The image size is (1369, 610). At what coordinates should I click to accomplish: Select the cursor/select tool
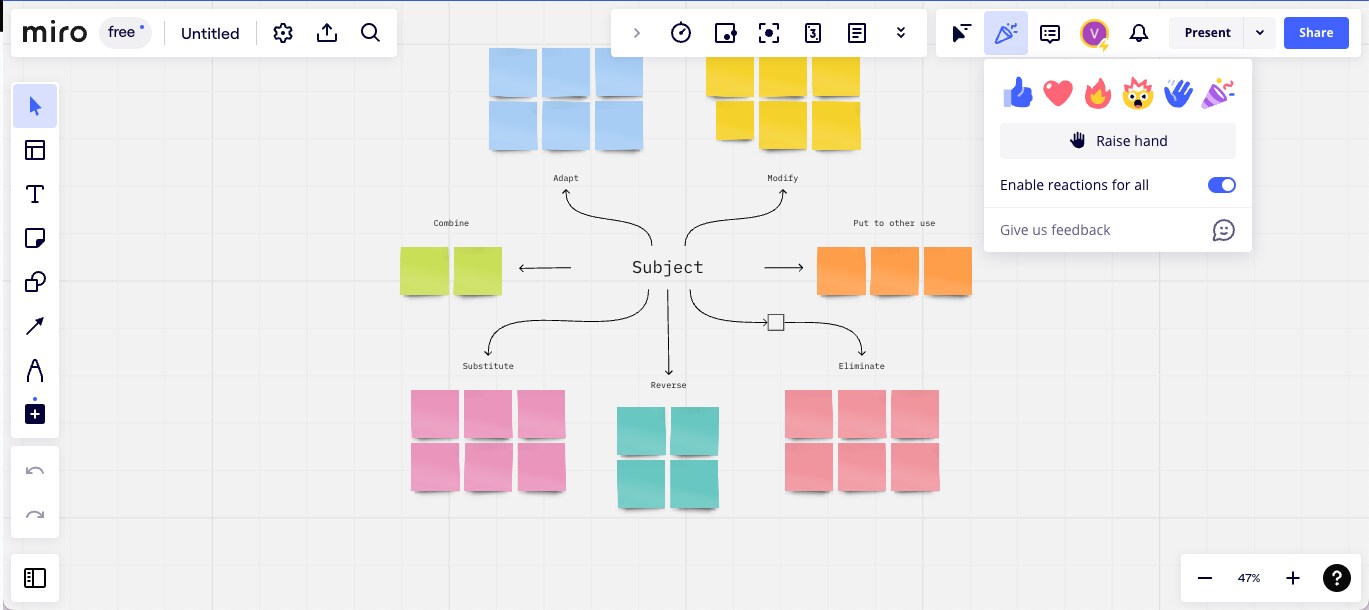(35, 106)
